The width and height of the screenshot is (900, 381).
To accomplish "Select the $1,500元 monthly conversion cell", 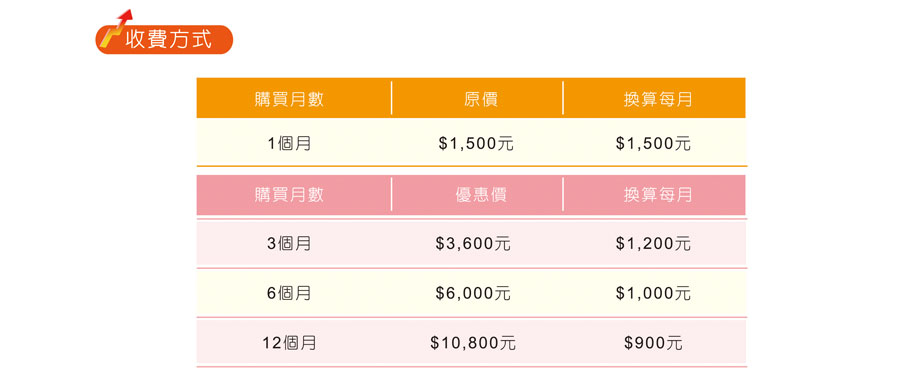I will (653, 143).
